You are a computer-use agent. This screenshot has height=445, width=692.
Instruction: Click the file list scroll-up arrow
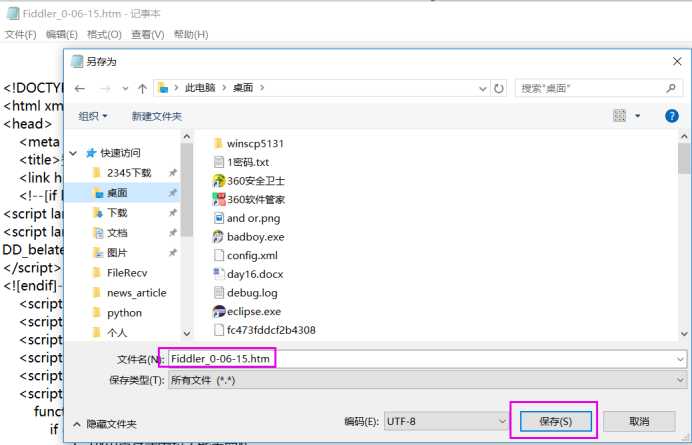684,136
